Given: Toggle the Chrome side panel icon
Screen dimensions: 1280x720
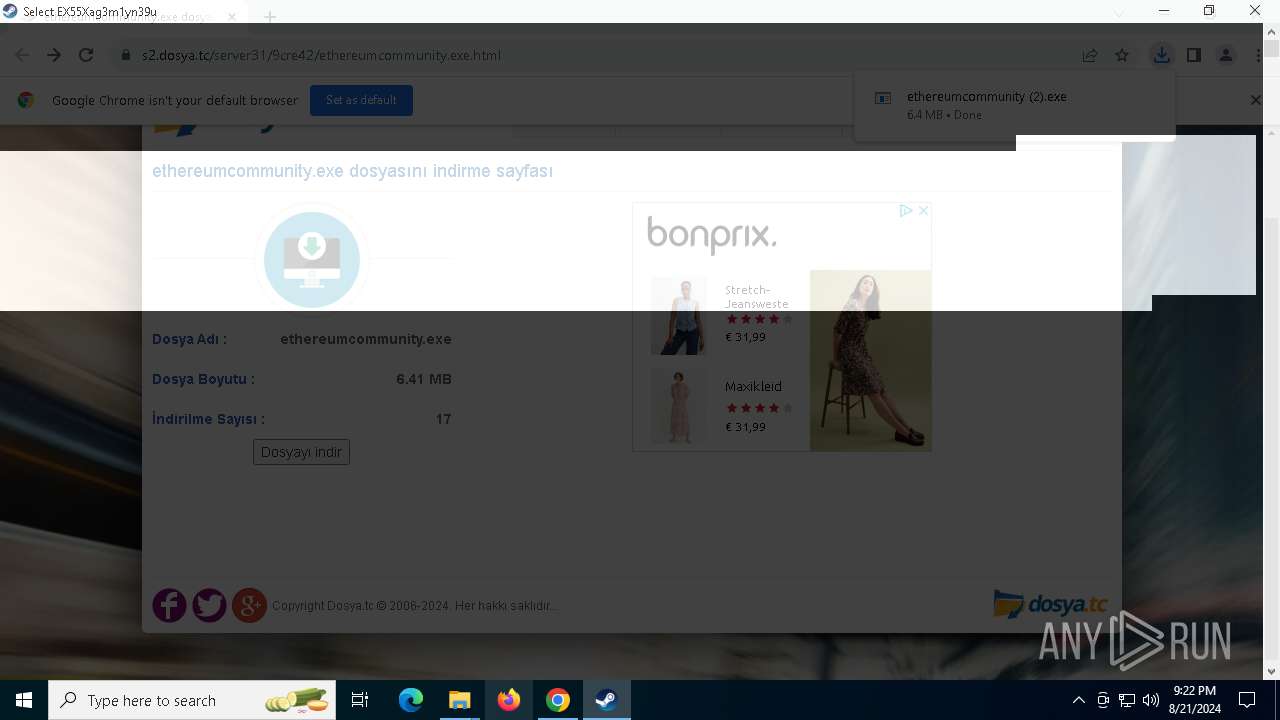Looking at the screenshot, I should click(x=1194, y=56).
